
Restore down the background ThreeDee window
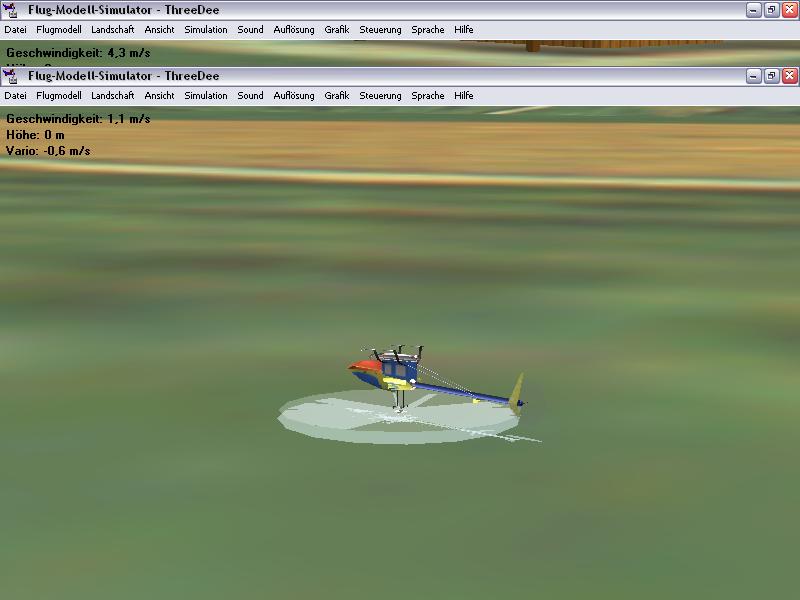click(771, 10)
